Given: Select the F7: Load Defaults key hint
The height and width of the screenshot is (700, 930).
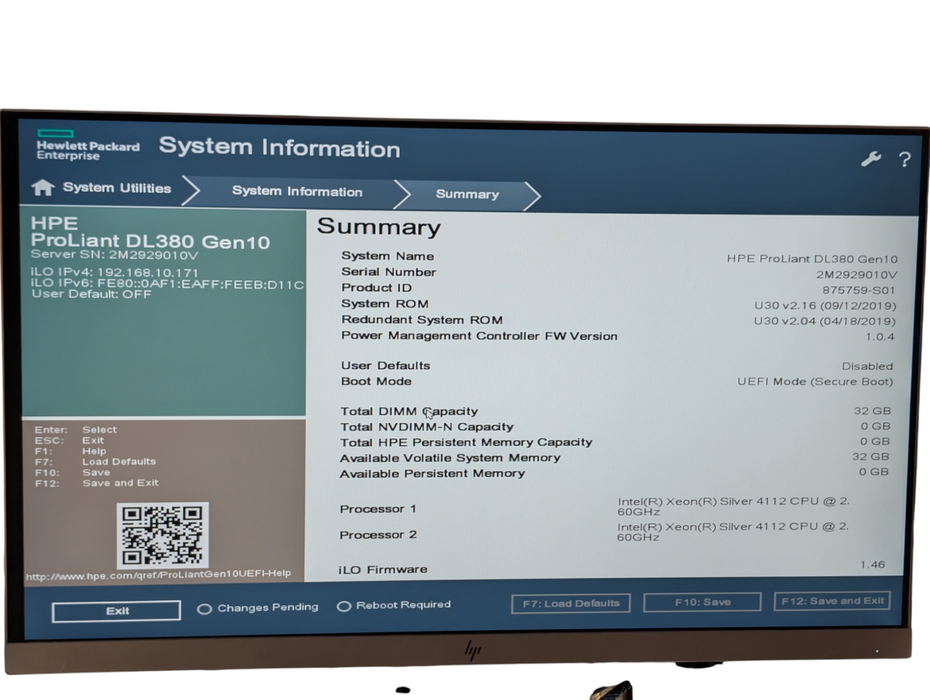Looking at the screenshot, I should point(95,462).
